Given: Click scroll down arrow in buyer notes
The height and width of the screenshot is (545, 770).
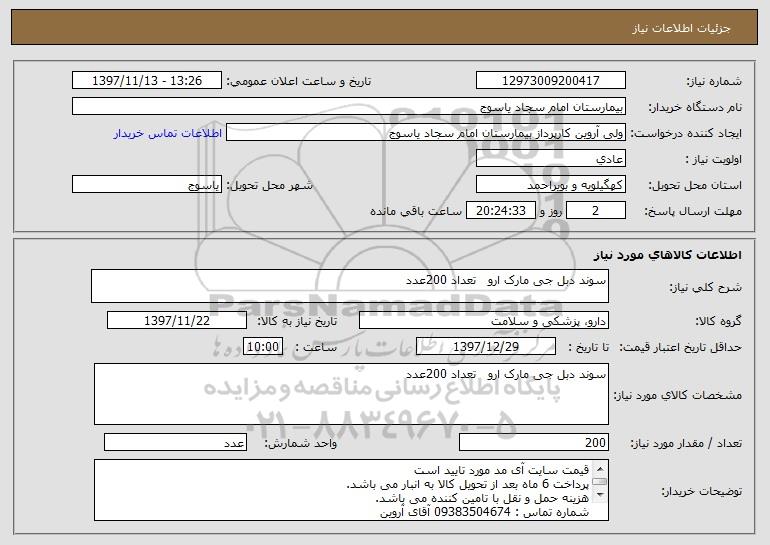Looking at the screenshot, I should [600, 494].
